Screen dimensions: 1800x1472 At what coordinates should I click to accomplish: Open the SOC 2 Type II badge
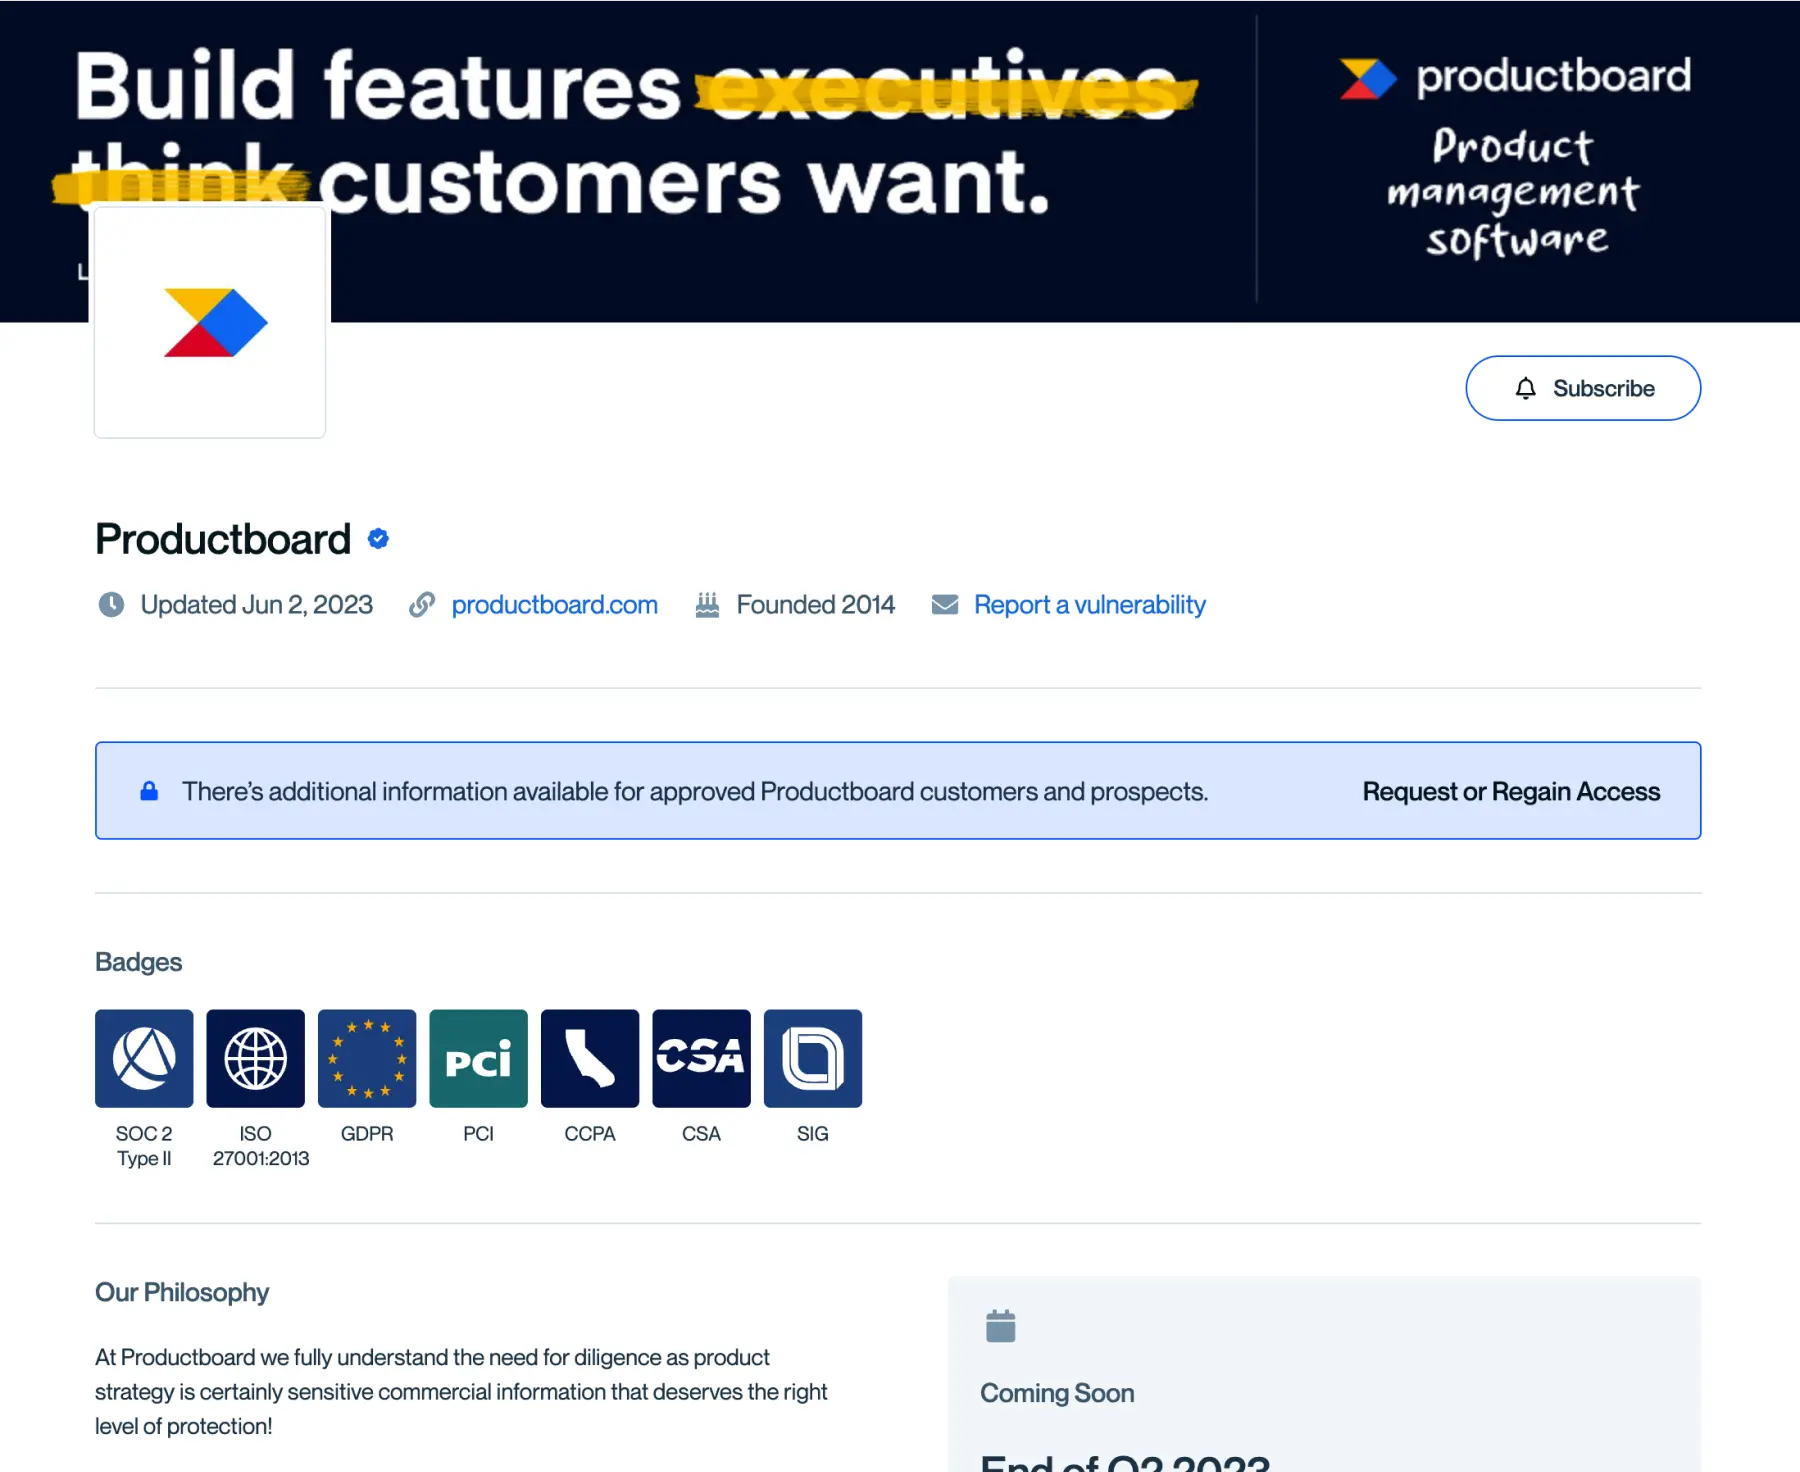point(144,1058)
